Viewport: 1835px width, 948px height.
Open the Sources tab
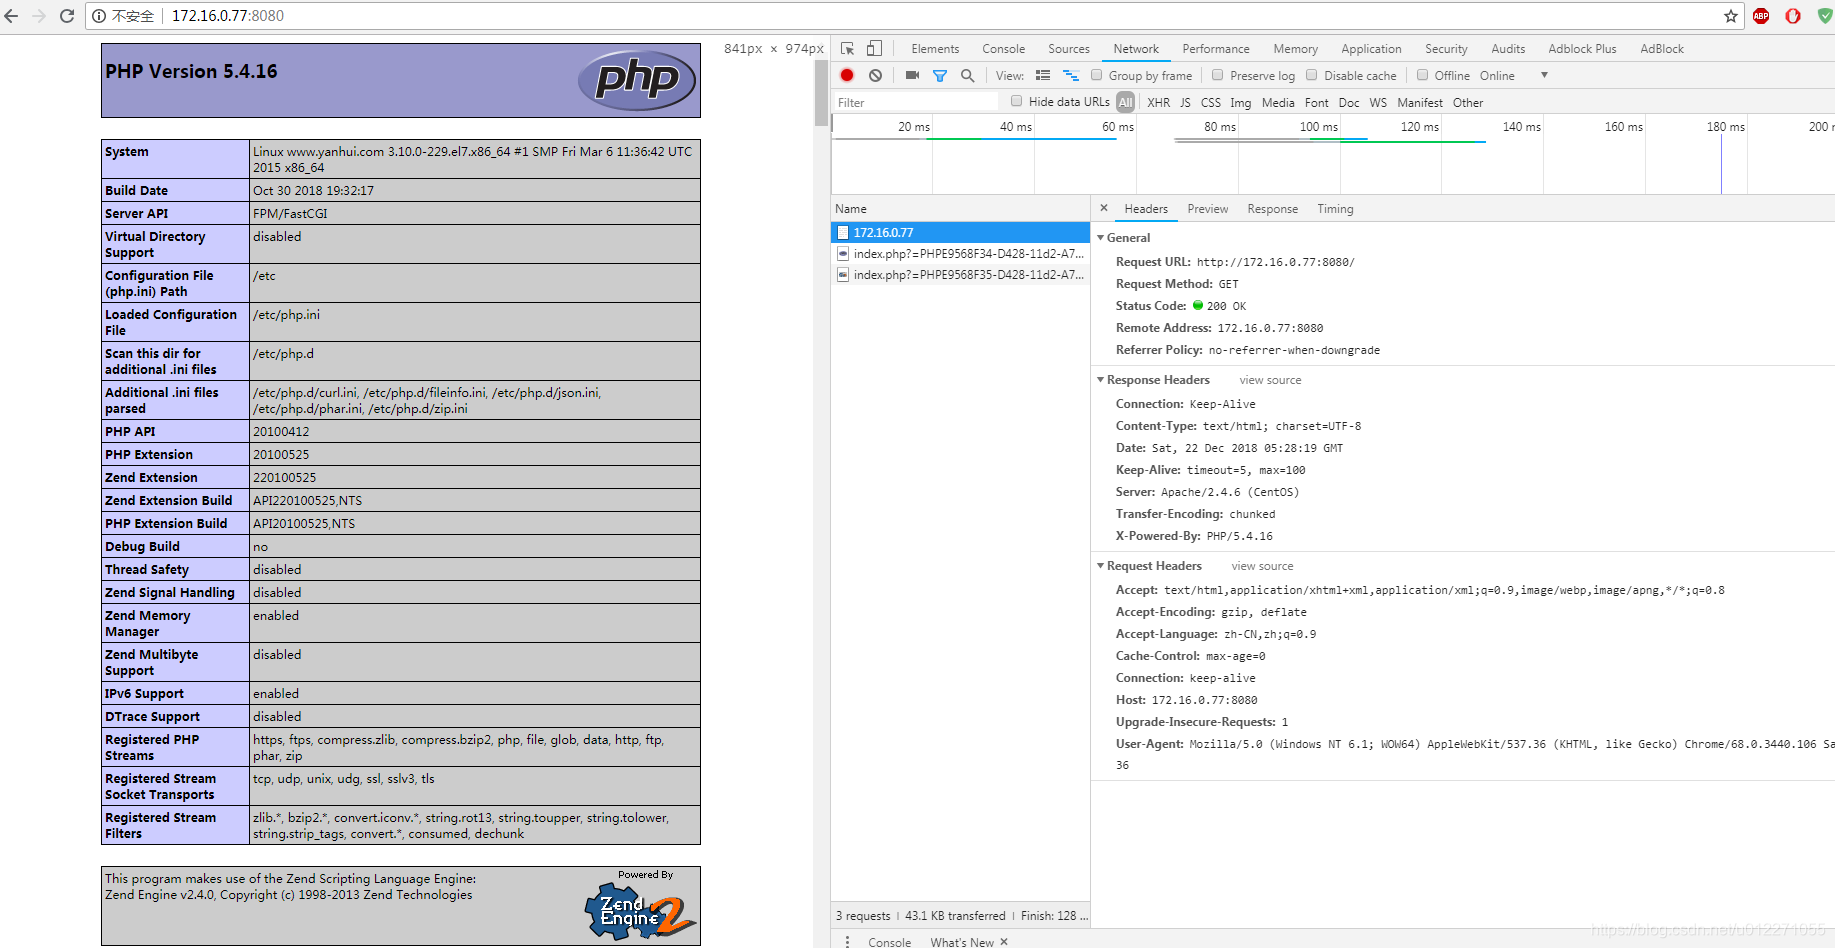[x=1069, y=48]
